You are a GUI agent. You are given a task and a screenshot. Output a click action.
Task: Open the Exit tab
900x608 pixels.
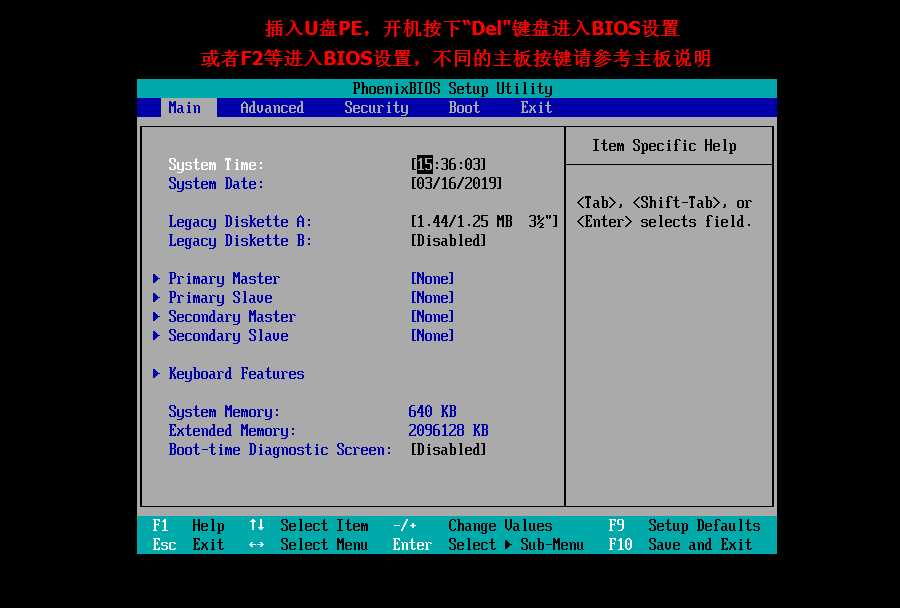pyautogui.click(x=536, y=107)
